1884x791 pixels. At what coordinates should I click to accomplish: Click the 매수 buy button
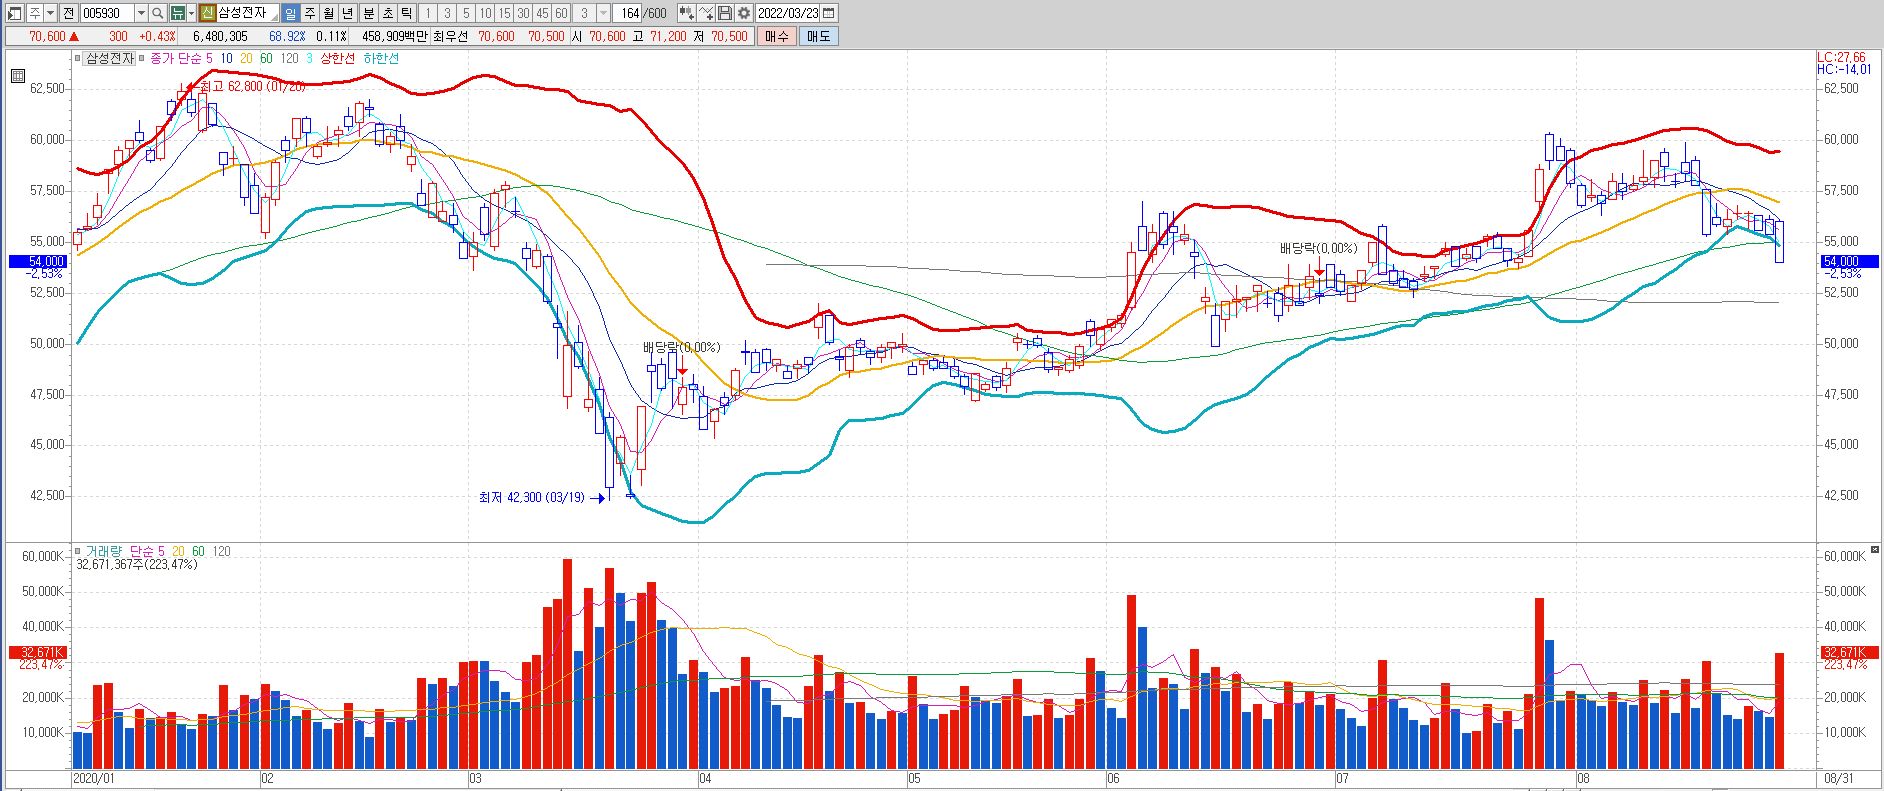click(x=777, y=36)
